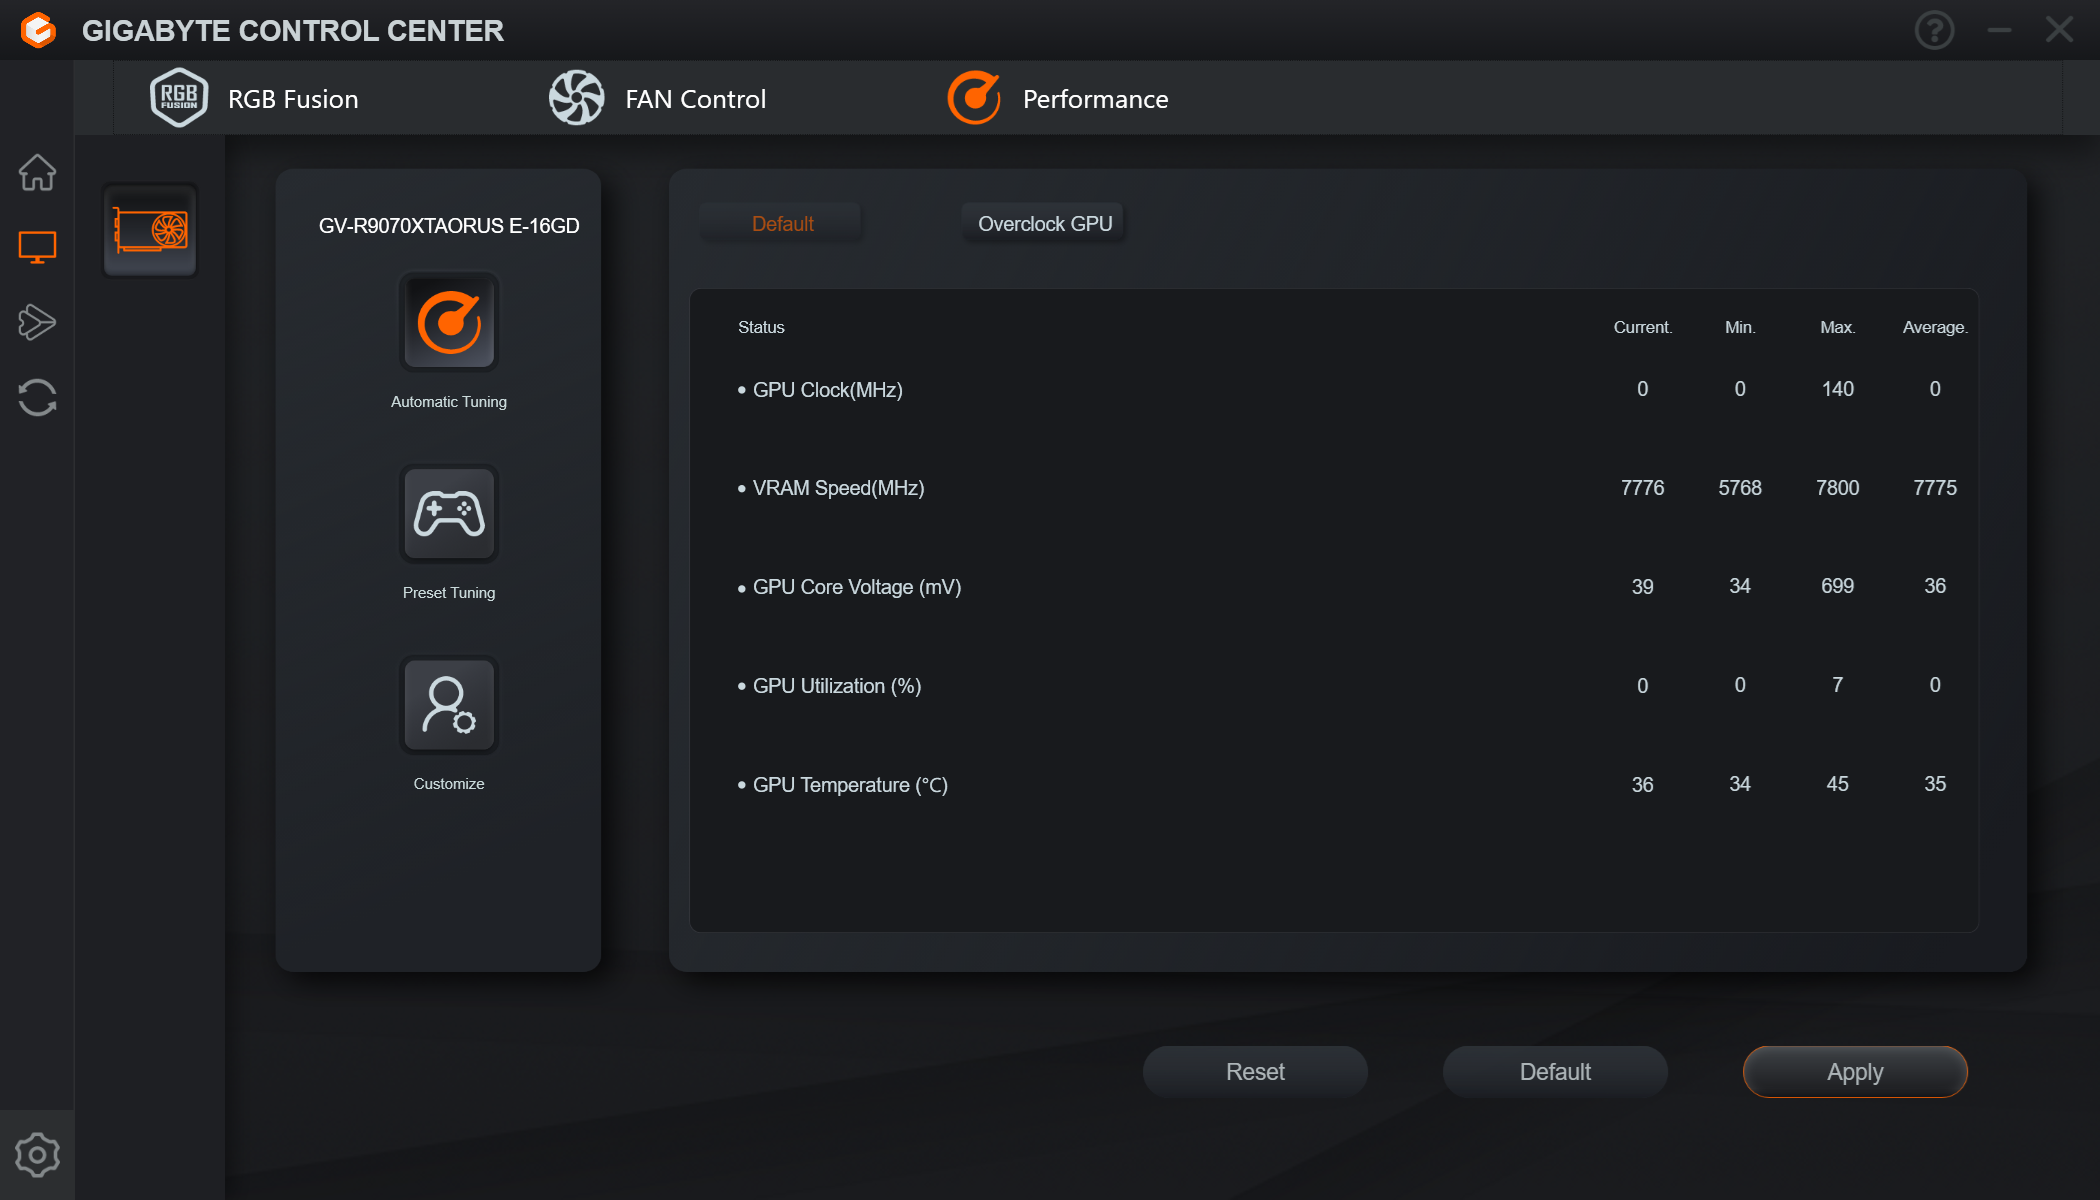2100x1200 pixels.
Task: Open the monitor display sidebar icon
Action: tap(37, 247)
